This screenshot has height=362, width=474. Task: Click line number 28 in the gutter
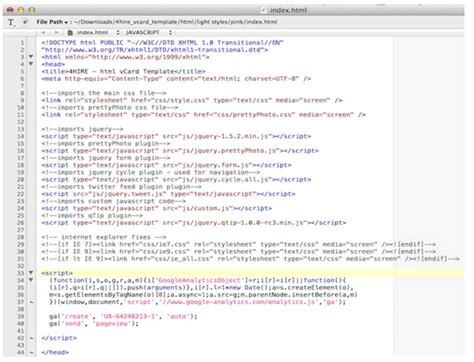click(20, 237)
